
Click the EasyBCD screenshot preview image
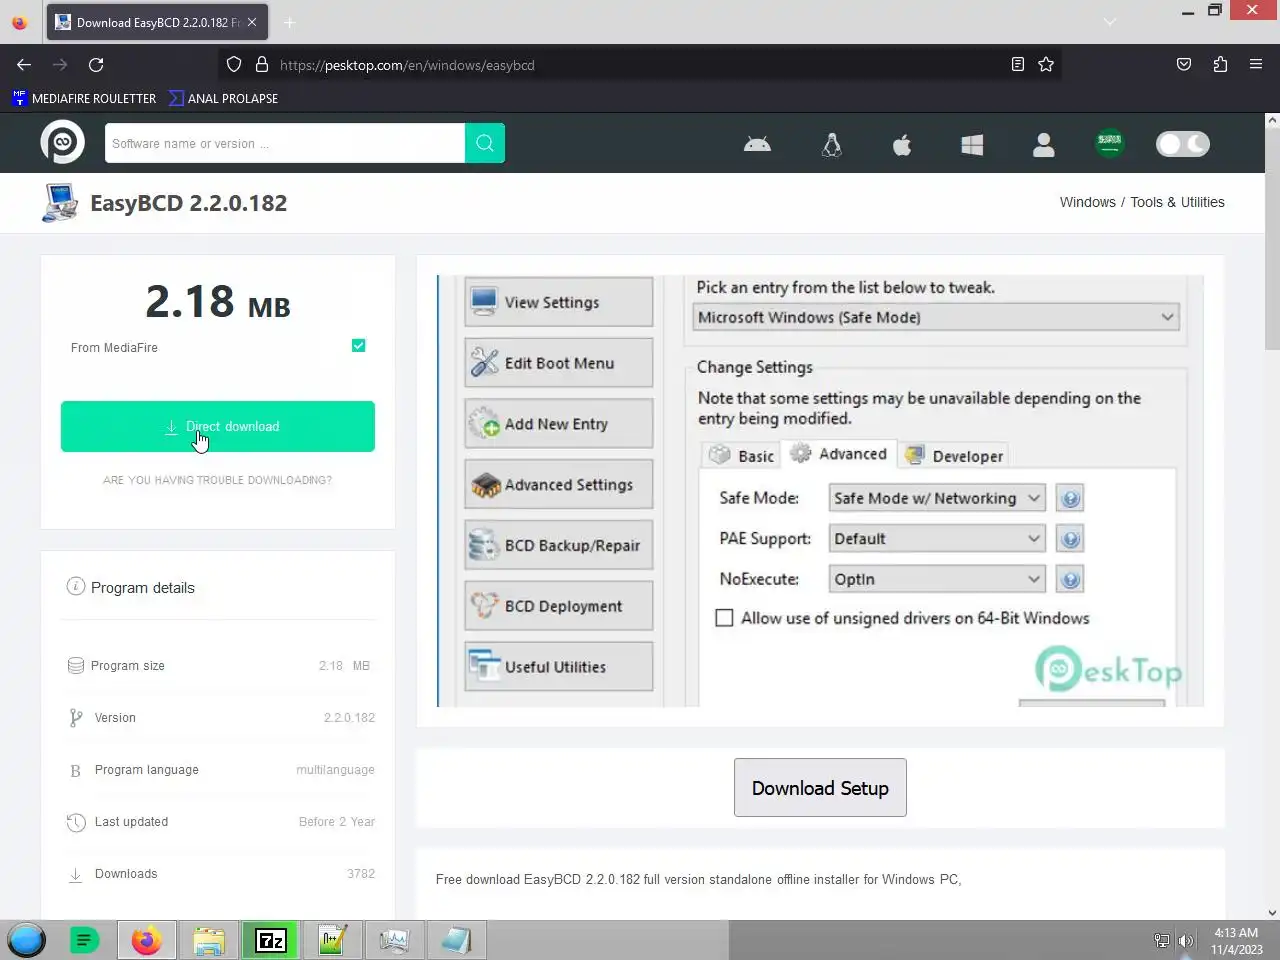tap(820, 491)
